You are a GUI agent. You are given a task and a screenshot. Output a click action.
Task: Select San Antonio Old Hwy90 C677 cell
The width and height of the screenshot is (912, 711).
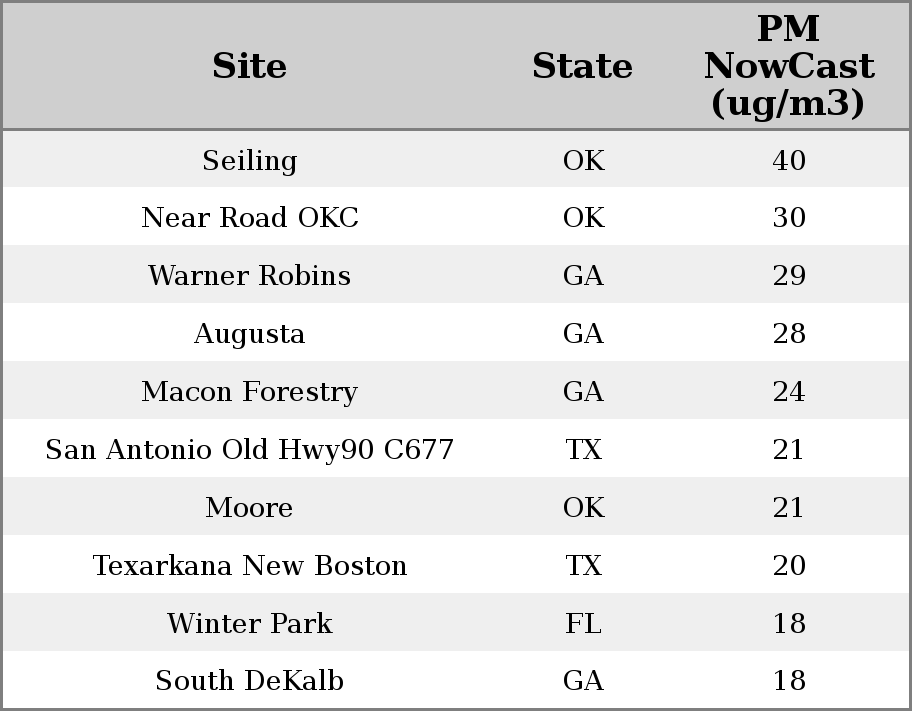click(249, 450)
